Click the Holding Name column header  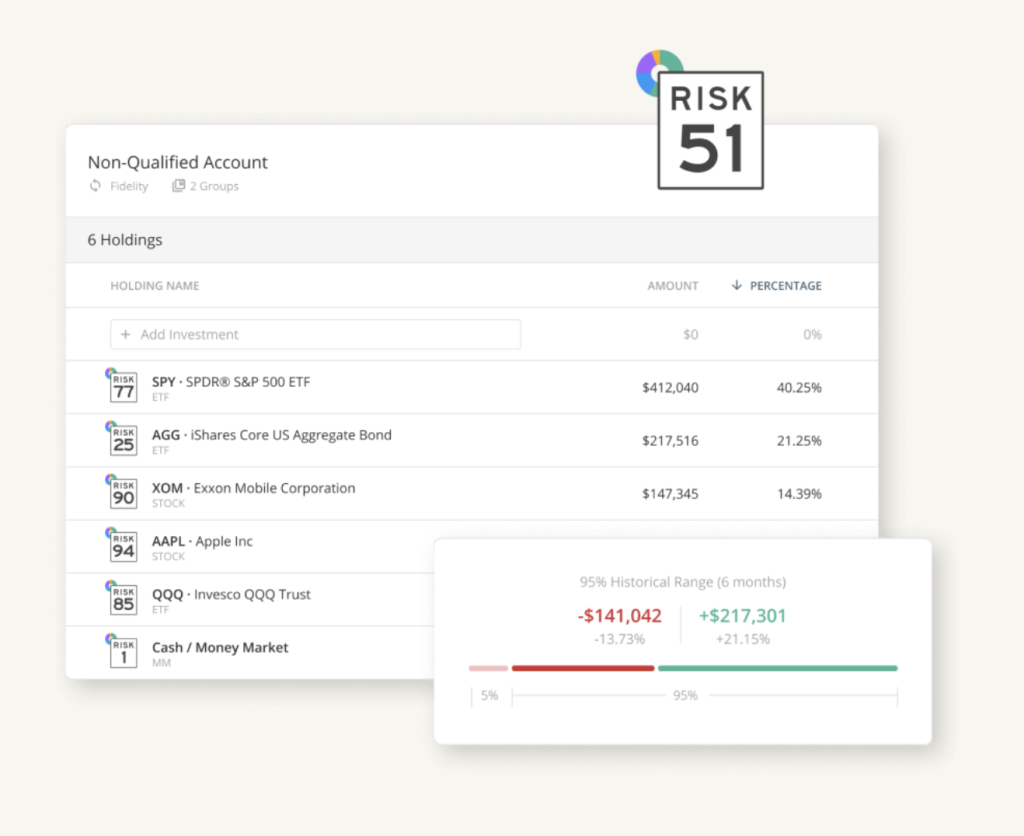pos(154,286)
